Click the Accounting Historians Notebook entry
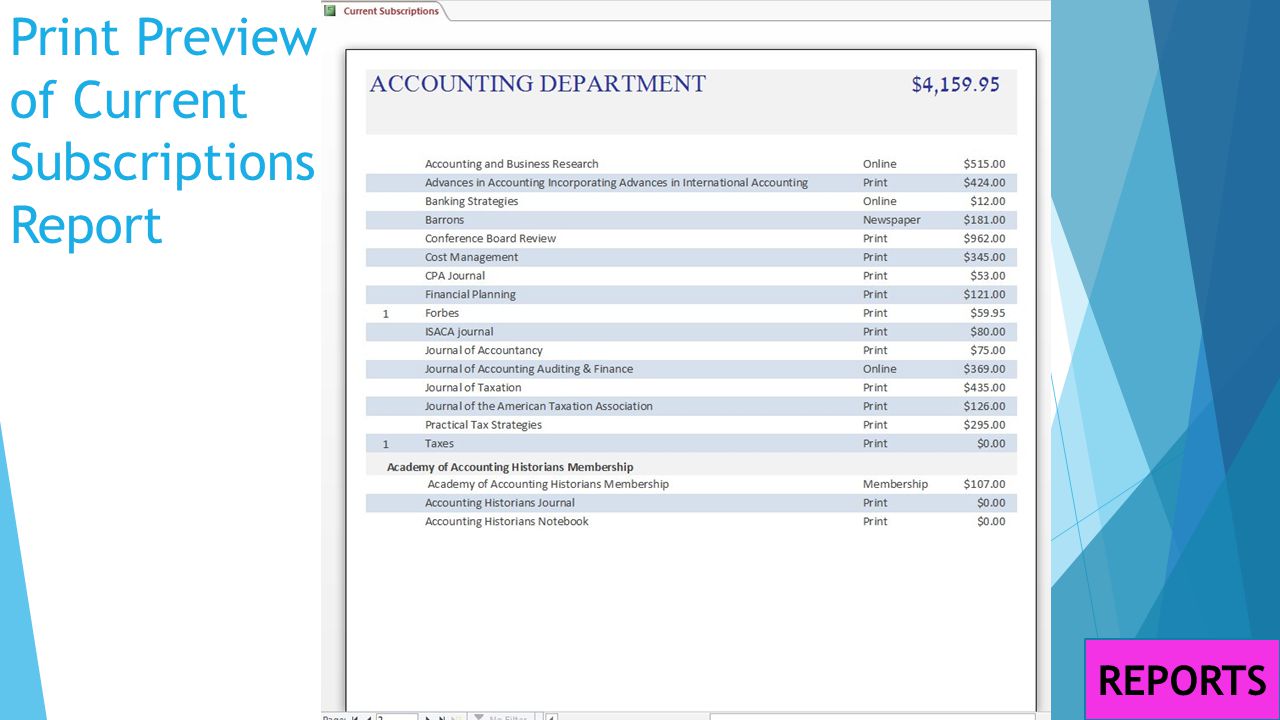1280x720 pixels. [x=506, y=522]
